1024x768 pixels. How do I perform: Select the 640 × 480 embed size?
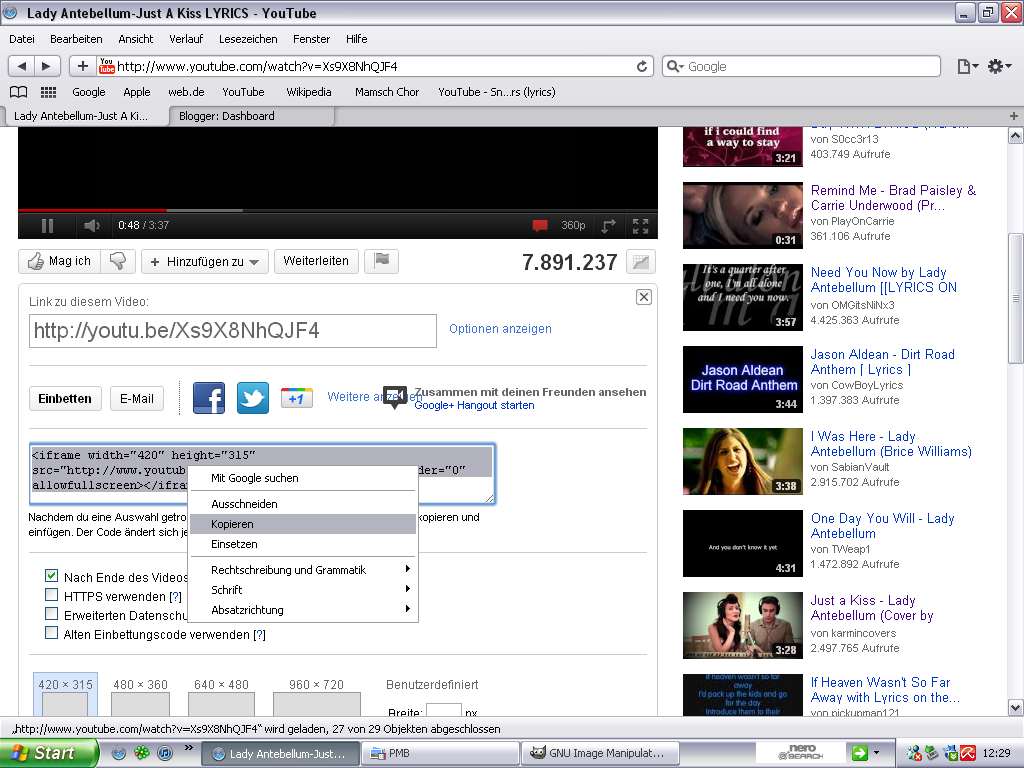(221, 696)
